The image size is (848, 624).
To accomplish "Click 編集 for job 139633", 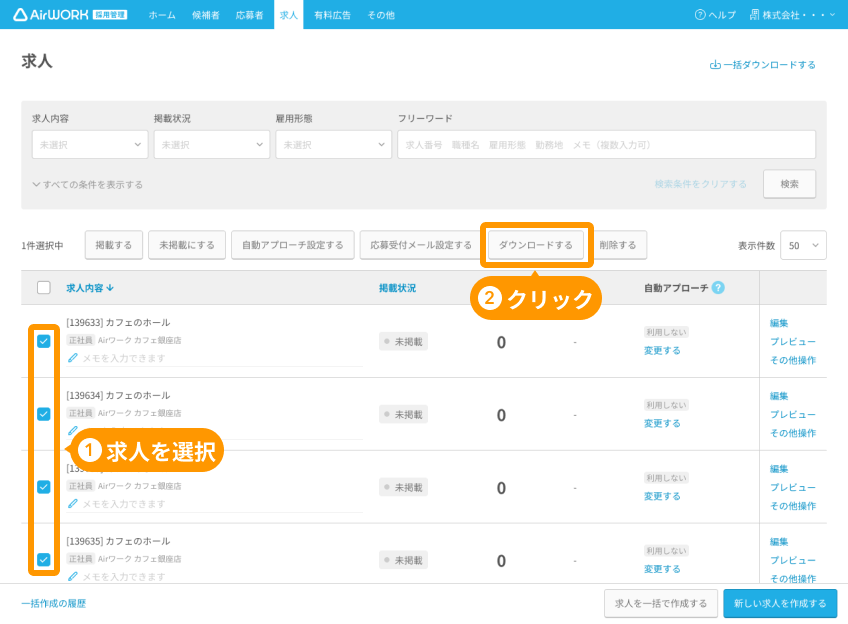I will [x=779, y=323].
